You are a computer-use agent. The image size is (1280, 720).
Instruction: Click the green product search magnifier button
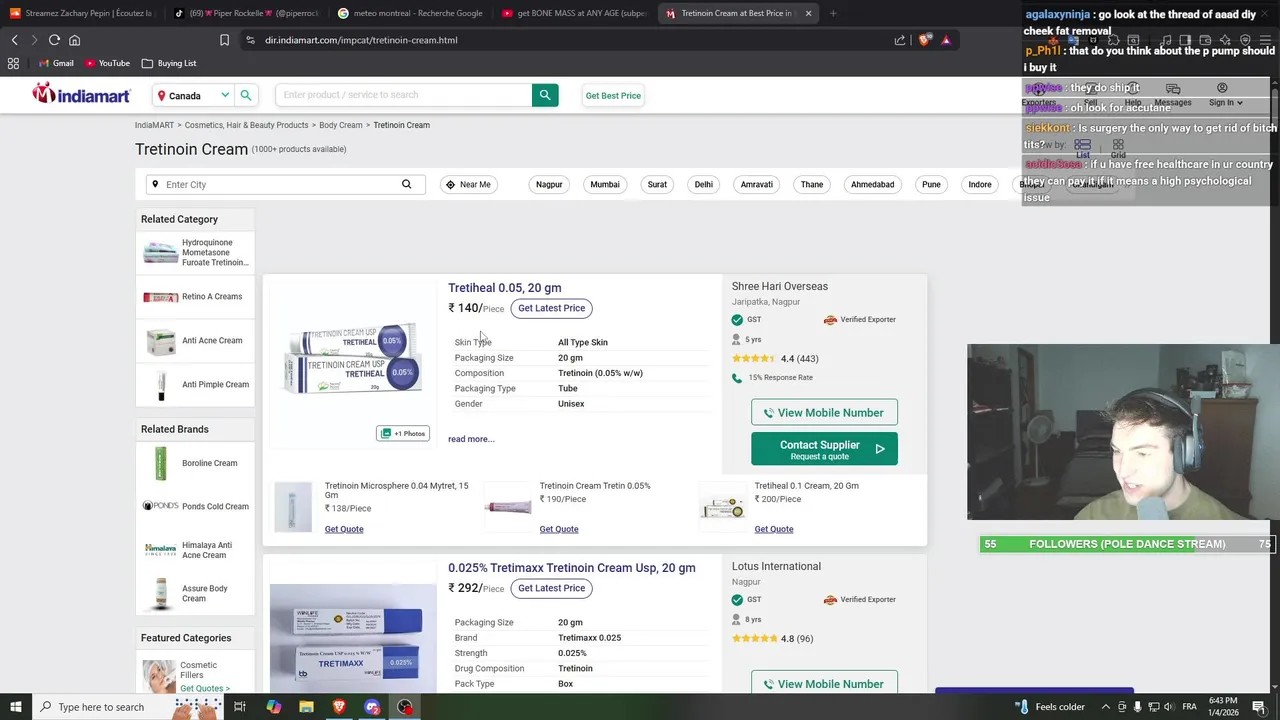pyautogui.click(x=545, y=95)
